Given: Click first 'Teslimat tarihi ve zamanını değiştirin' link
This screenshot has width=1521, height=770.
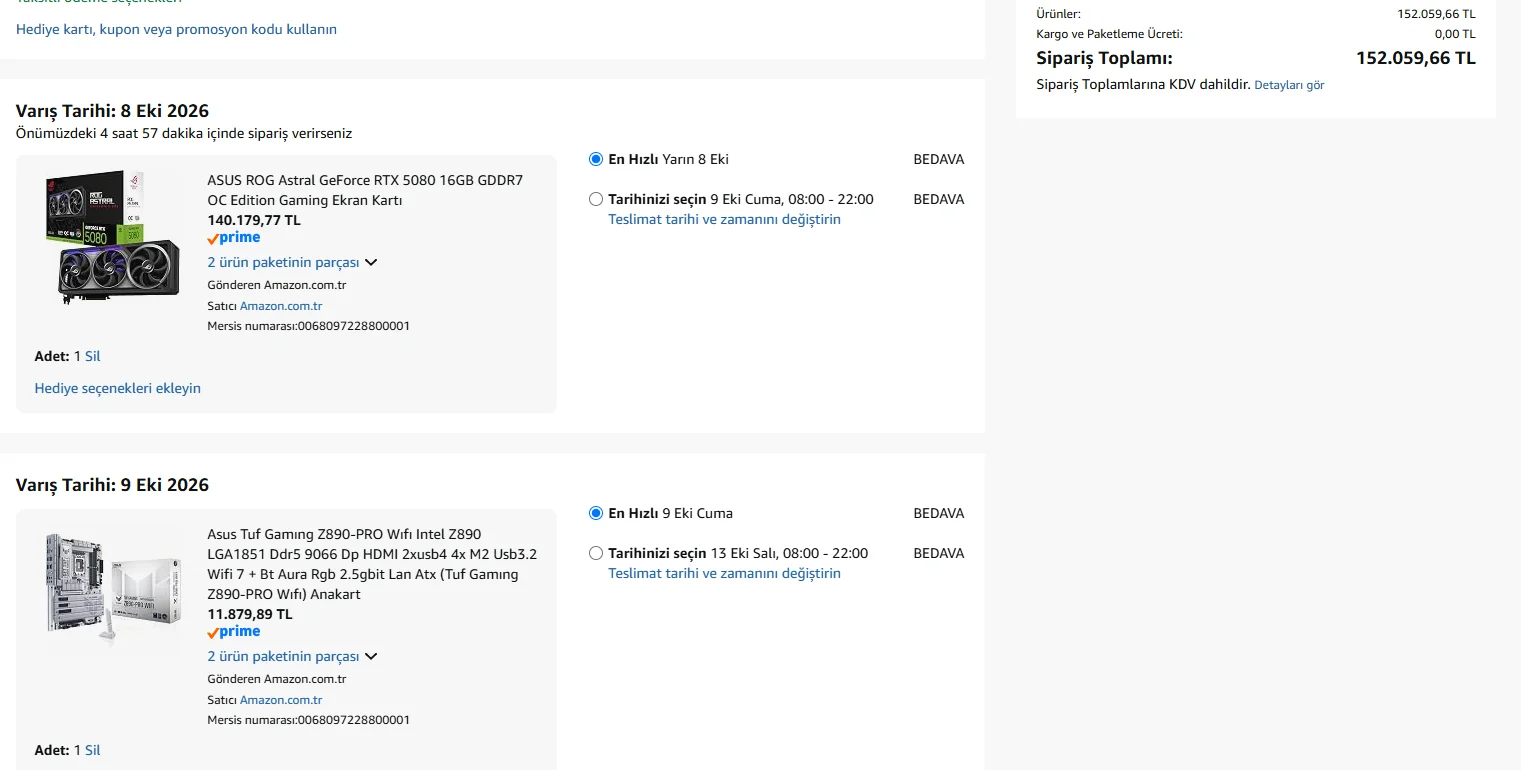Looking at the screenshot, I should [724, 219].
